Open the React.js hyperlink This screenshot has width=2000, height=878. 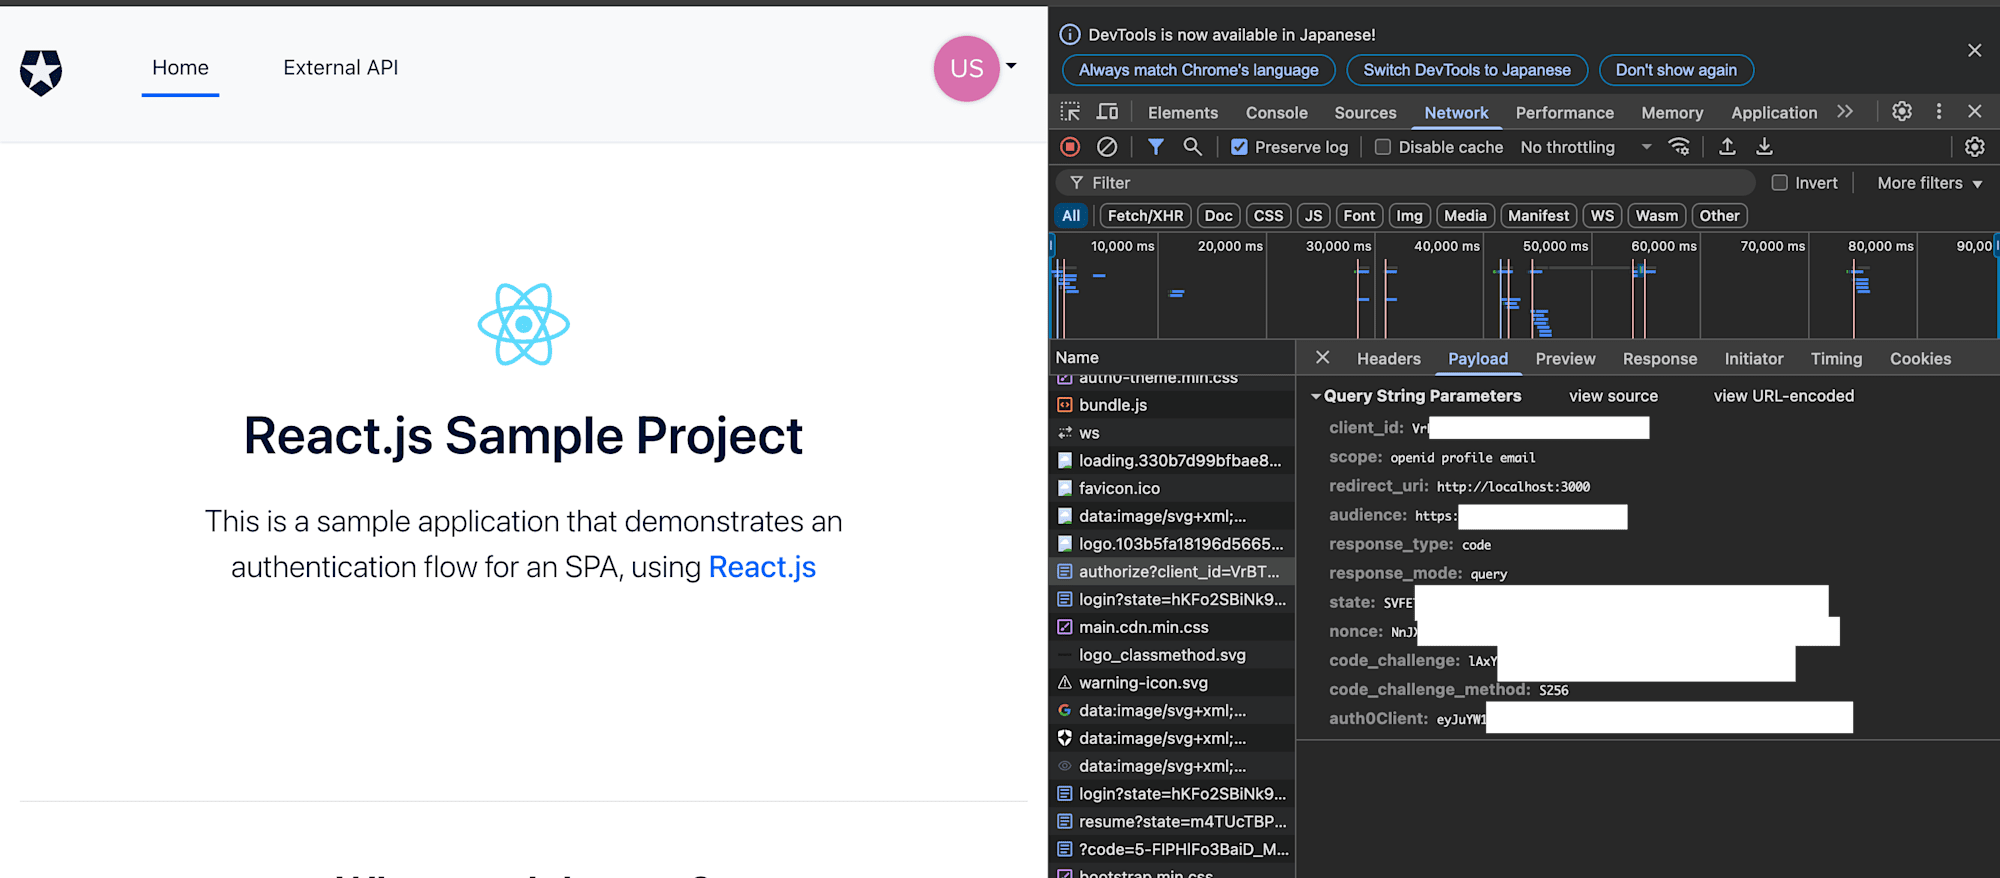[x=762, y=567]
